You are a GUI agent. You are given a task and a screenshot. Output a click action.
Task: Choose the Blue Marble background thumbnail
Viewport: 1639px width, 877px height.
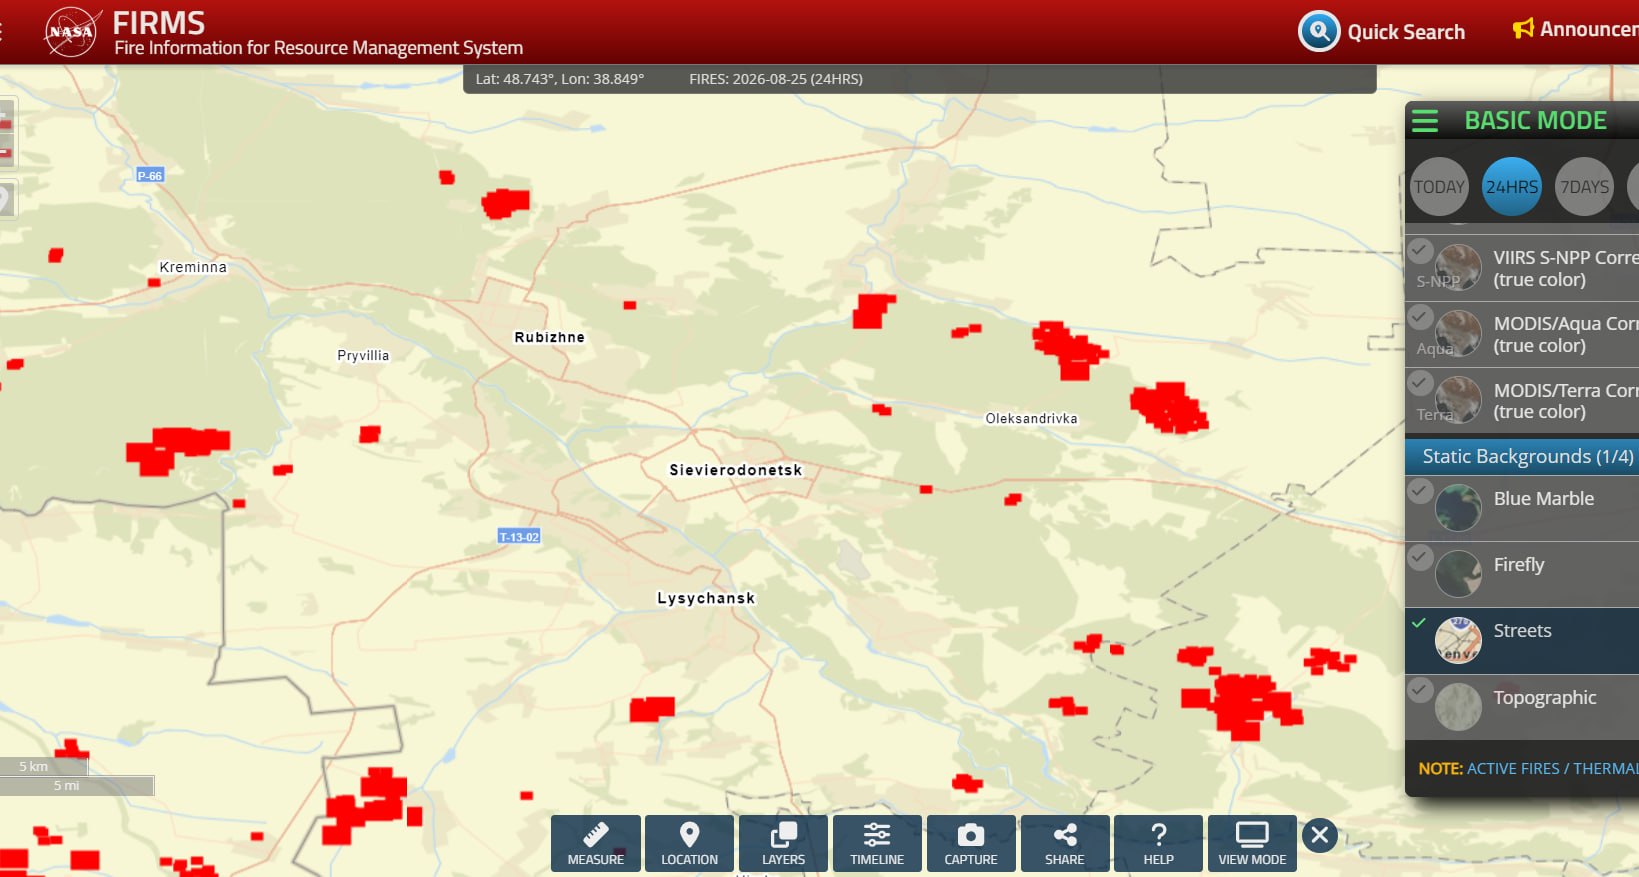pyautogui.click(x=1458, y=507)
